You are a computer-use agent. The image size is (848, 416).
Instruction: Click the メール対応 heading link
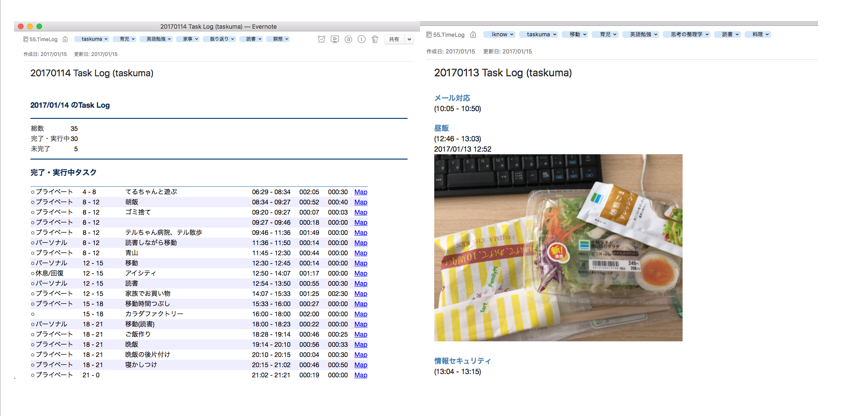tap(452, 98)
